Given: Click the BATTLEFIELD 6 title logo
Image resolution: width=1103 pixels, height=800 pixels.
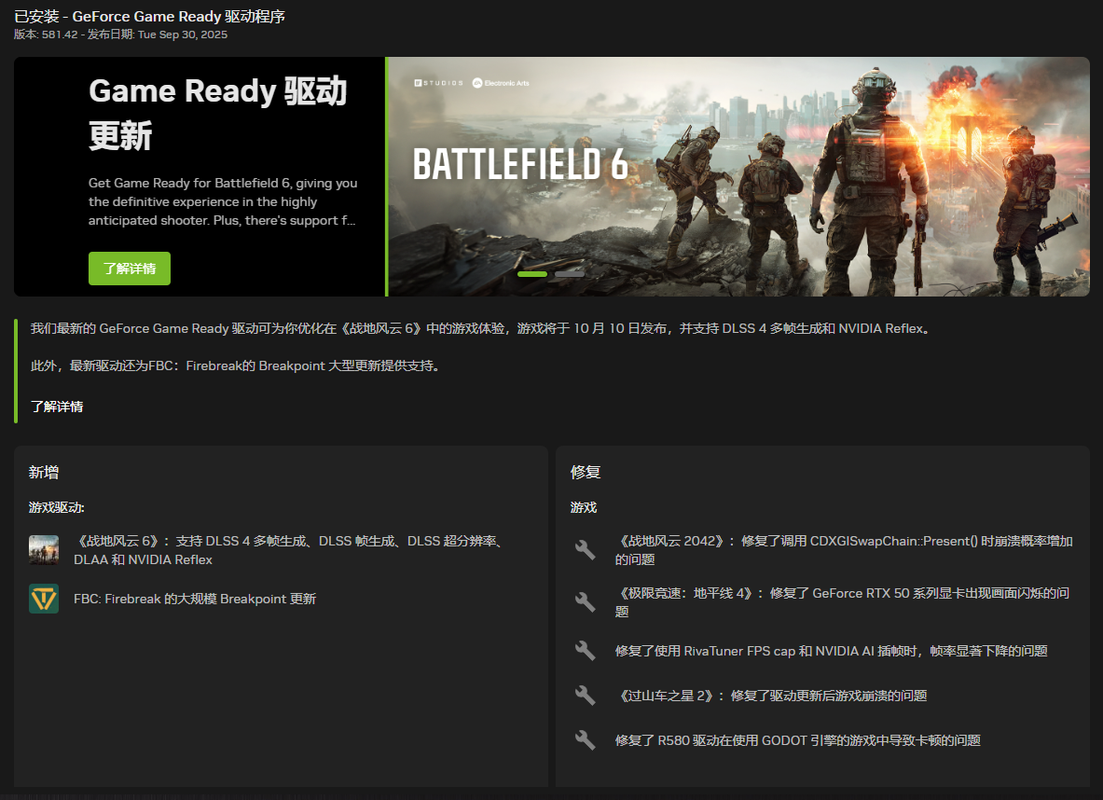Looking at the screenshot, I should [520, 164].
